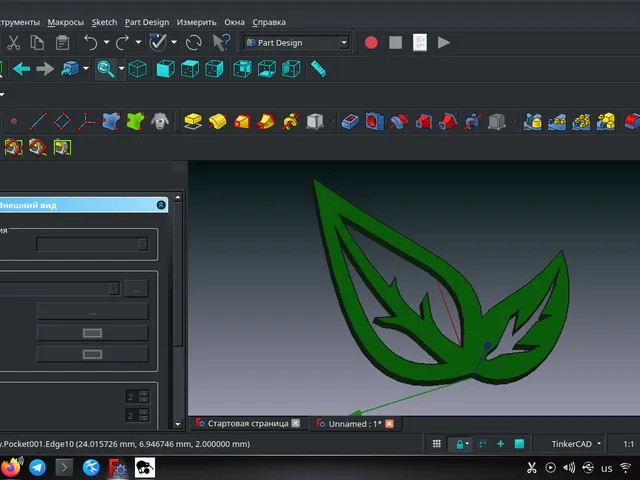
Task: Open the Измерить menu
Action: coord(196,22)
